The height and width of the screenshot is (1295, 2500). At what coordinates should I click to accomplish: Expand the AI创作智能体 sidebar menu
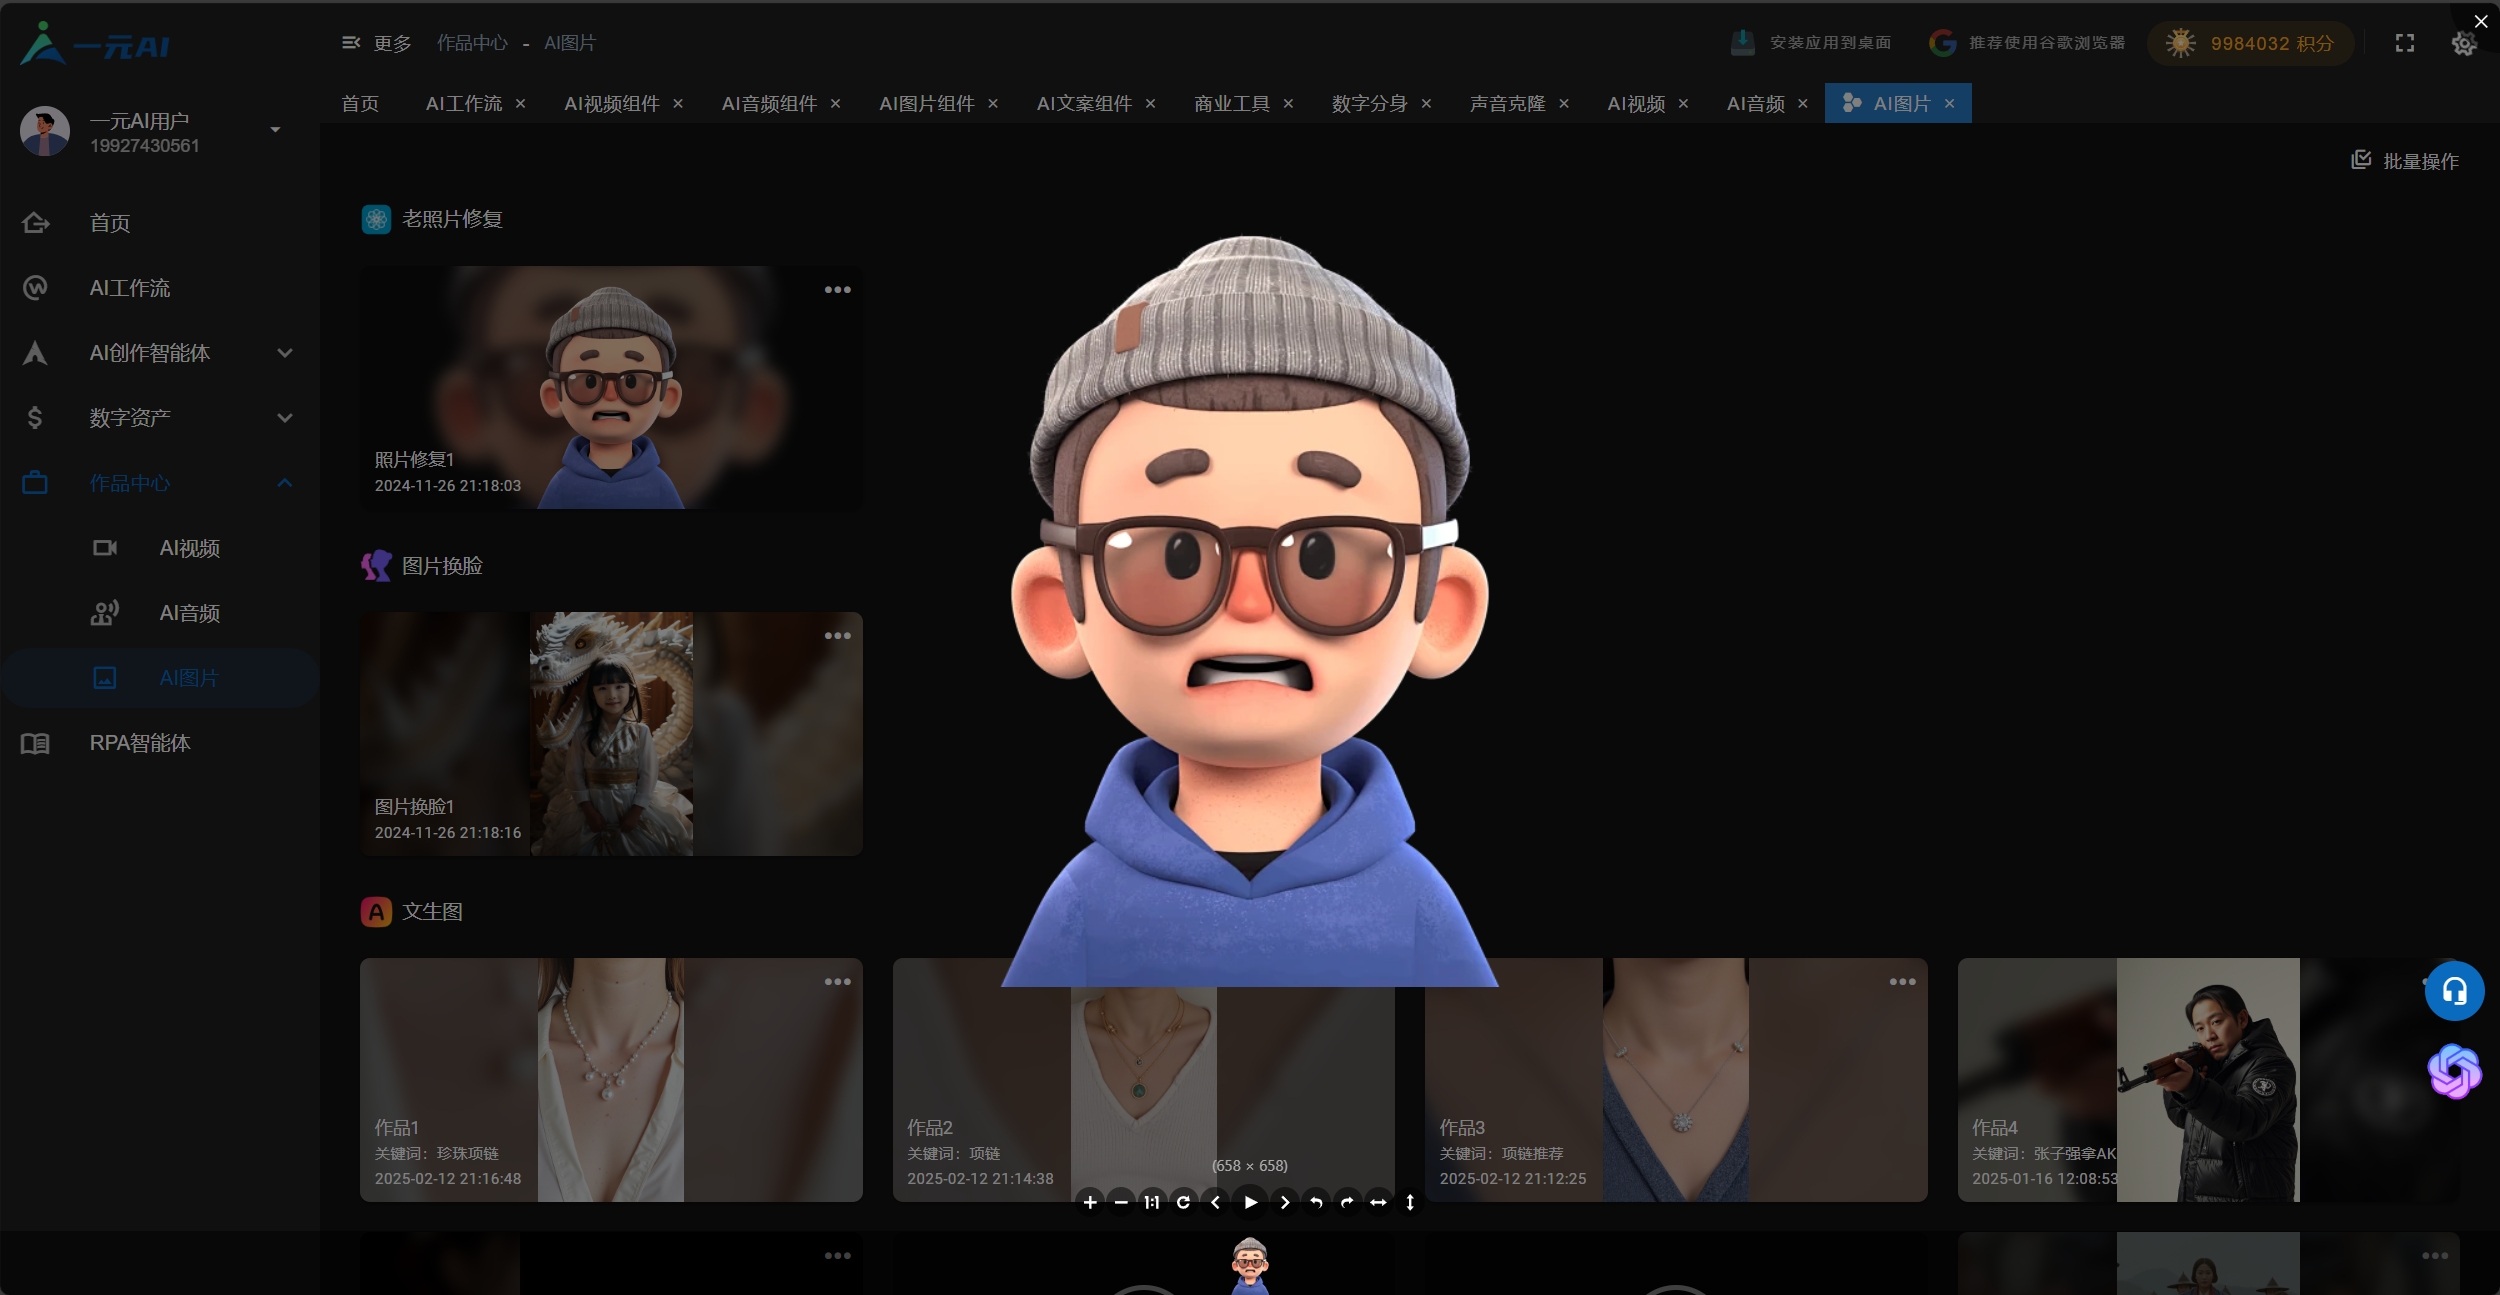(284, 353)
